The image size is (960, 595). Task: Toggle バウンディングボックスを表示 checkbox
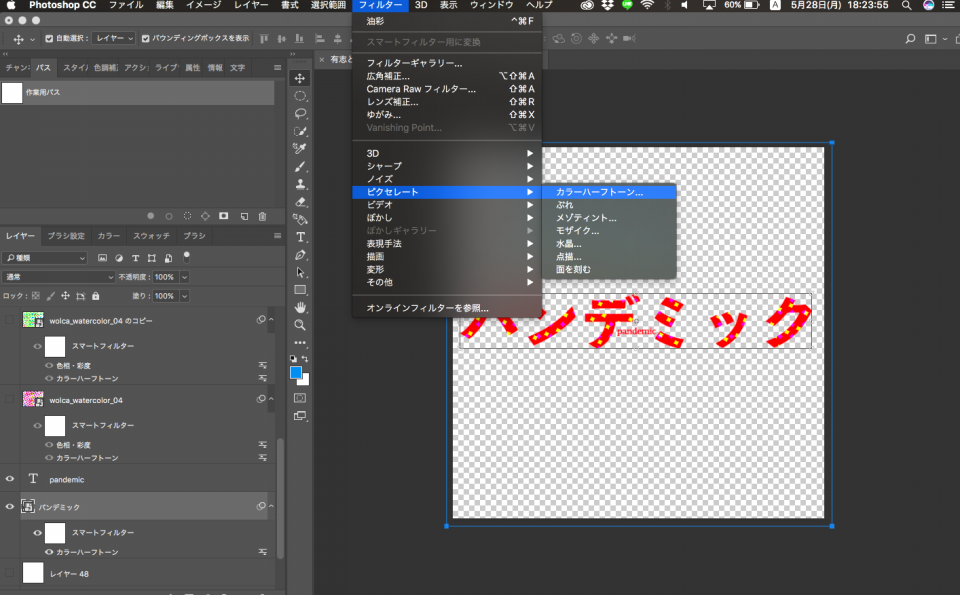pyautogui.click(x=146, y=39)
